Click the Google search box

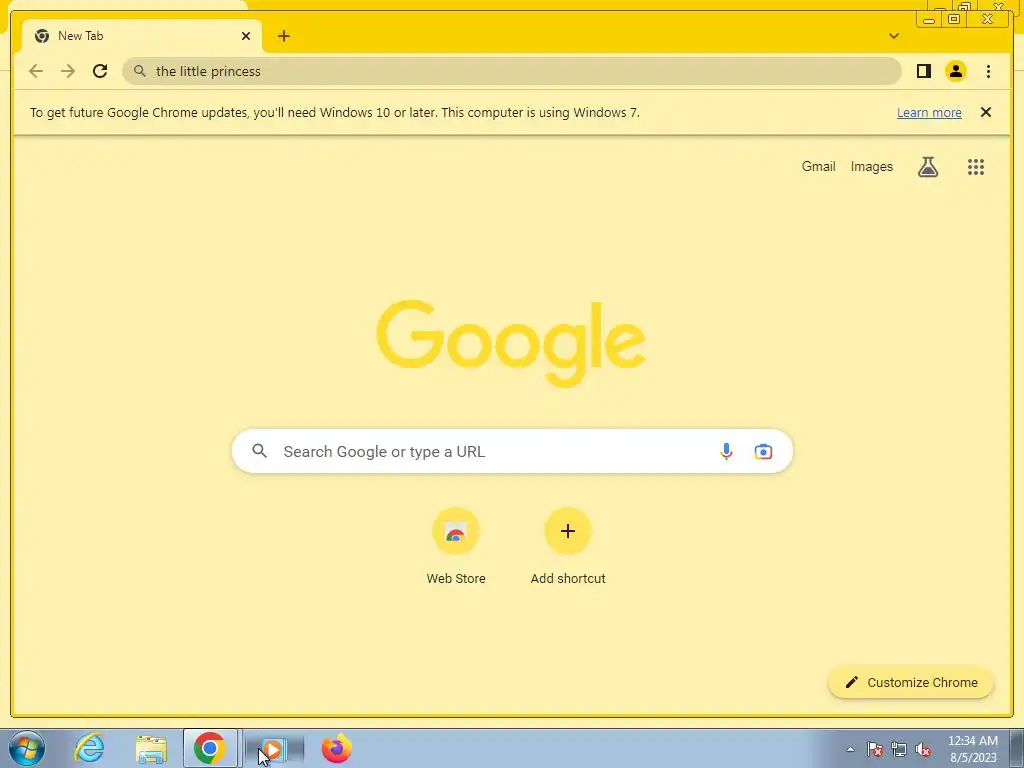(x=512, y=451)
